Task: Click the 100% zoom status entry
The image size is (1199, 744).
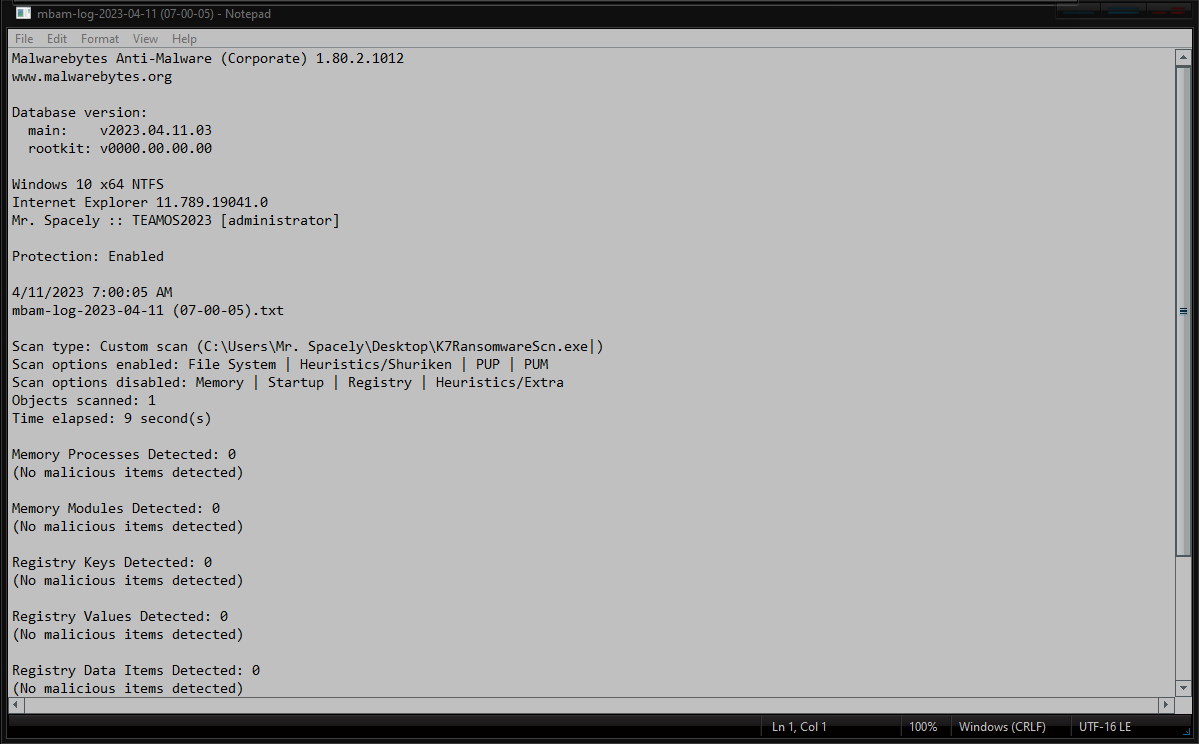Action: tap(923, 726)
